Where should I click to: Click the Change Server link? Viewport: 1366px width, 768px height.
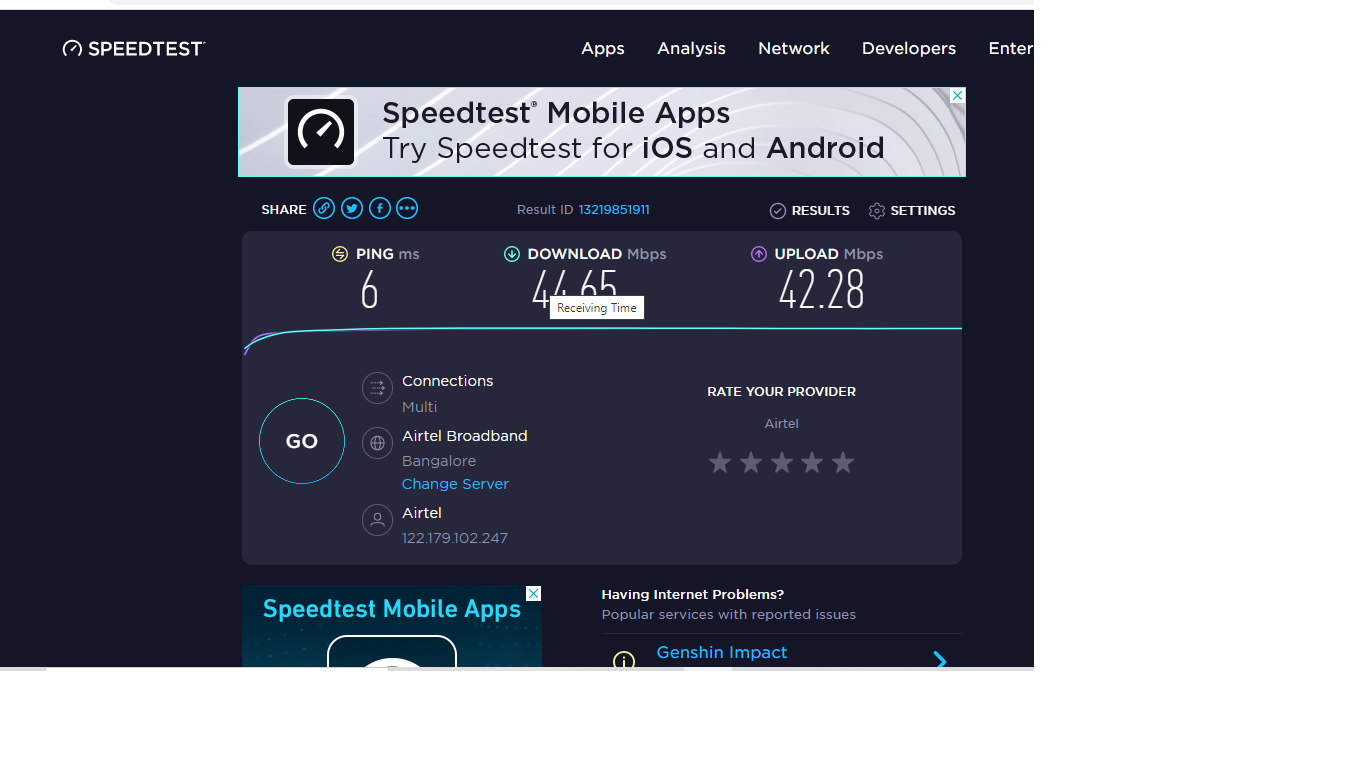[x=455, y=483]
